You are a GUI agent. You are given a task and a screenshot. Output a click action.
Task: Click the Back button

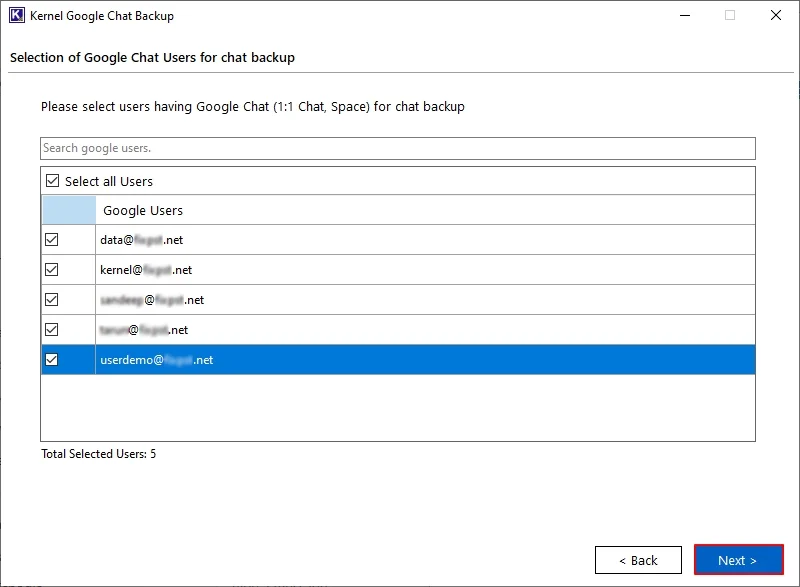(638, 560)
